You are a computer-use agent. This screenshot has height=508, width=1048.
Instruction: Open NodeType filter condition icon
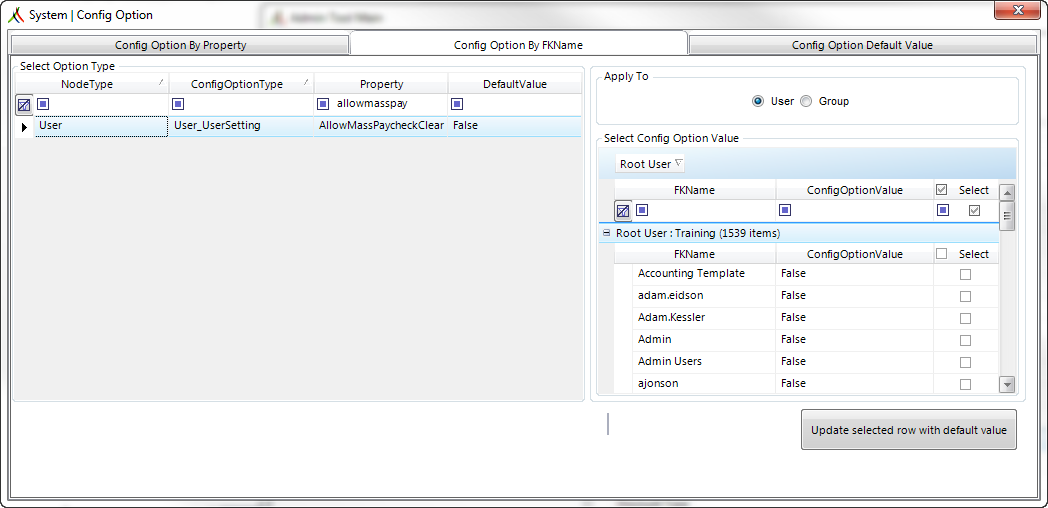tap(43, 104)
